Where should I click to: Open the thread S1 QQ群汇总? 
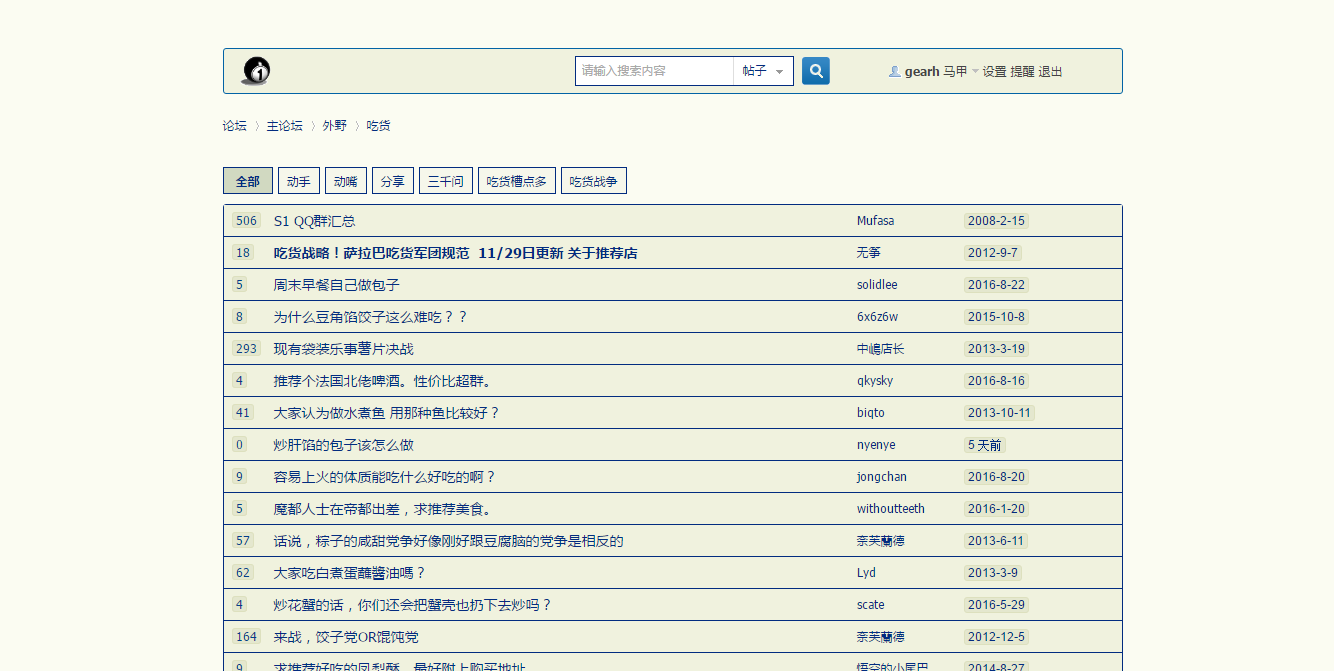pos(314,221)
